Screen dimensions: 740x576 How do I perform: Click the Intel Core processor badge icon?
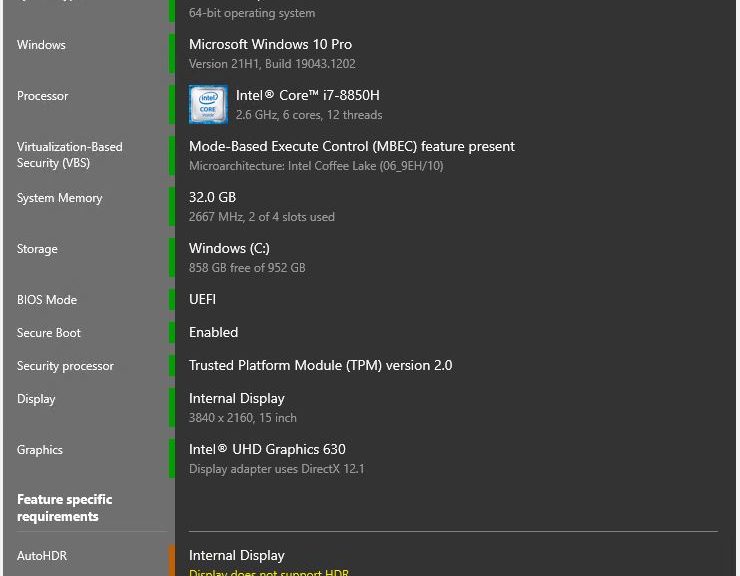[x=208, y=104]
